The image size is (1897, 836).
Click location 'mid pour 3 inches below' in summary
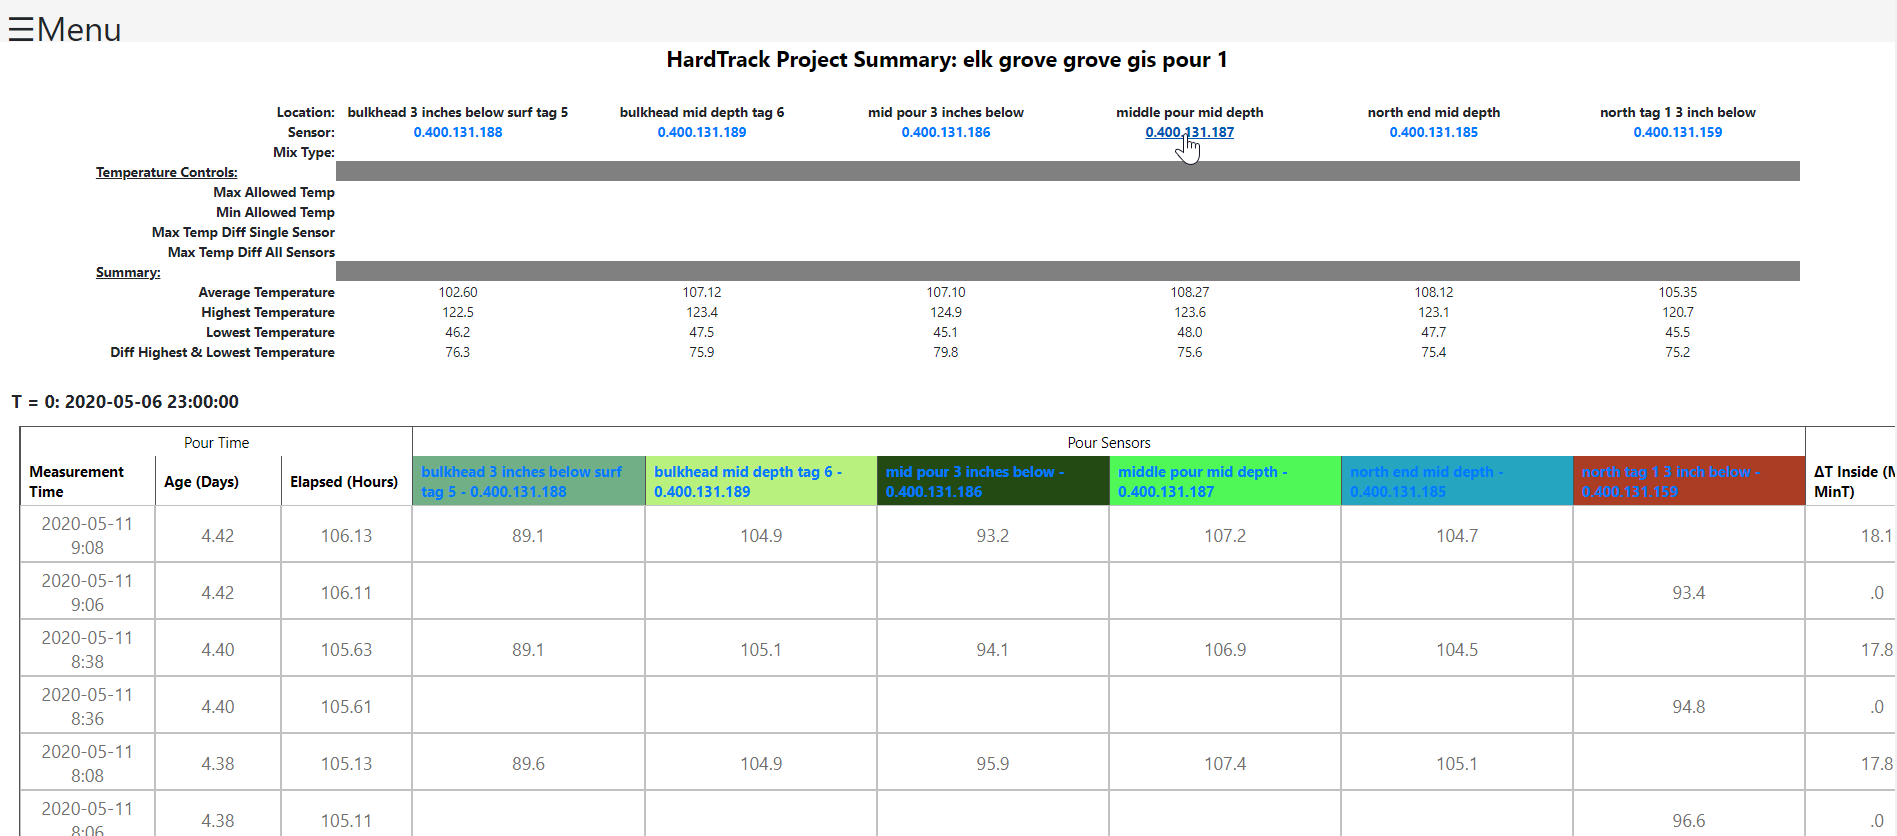[x=946, y=112]
